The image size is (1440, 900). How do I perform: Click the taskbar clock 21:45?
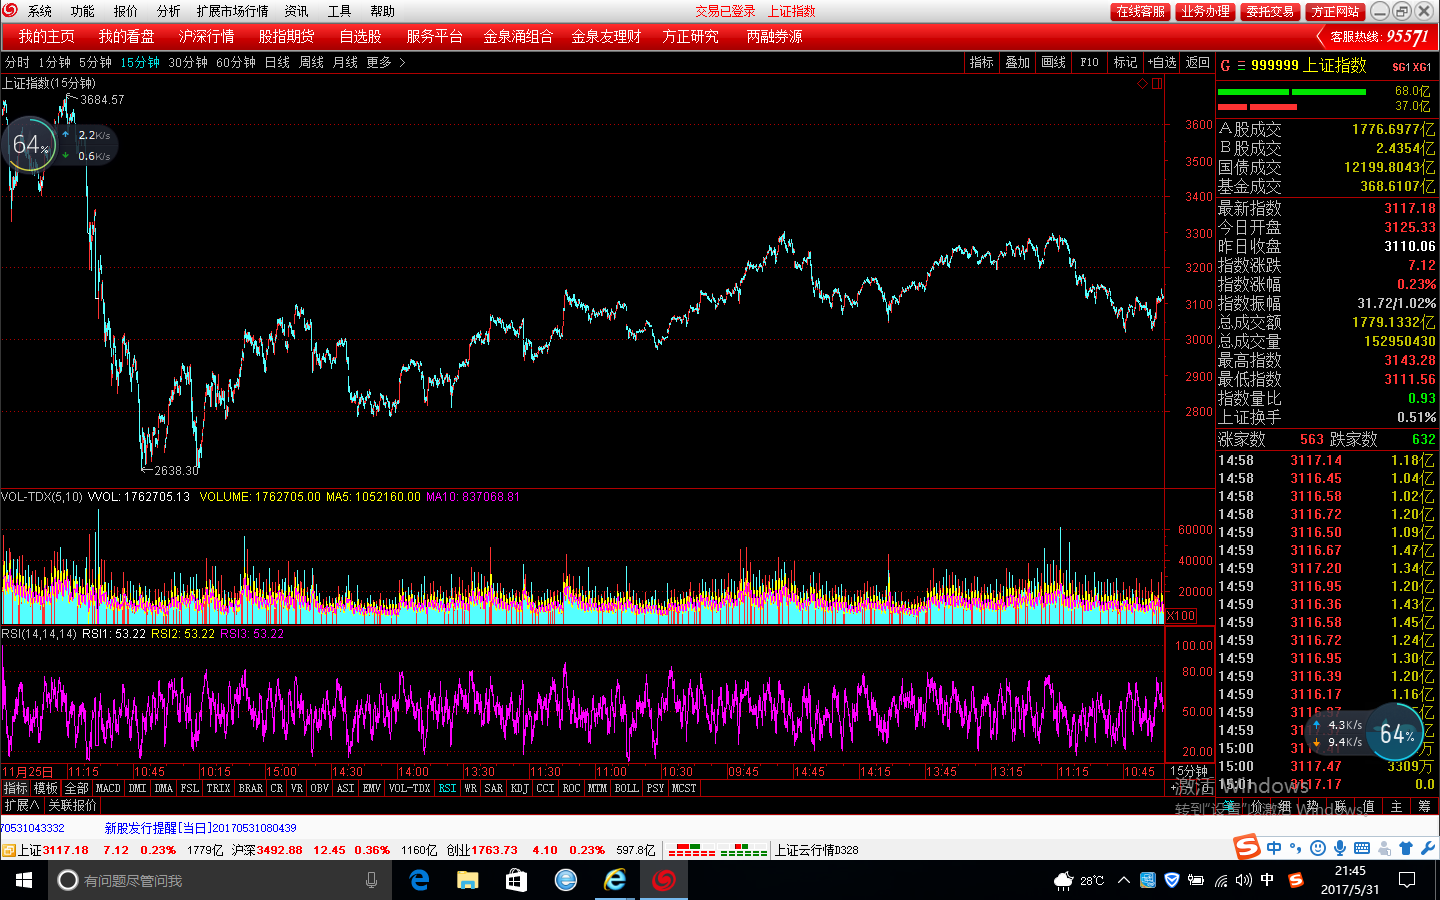tap(1350, 880)
